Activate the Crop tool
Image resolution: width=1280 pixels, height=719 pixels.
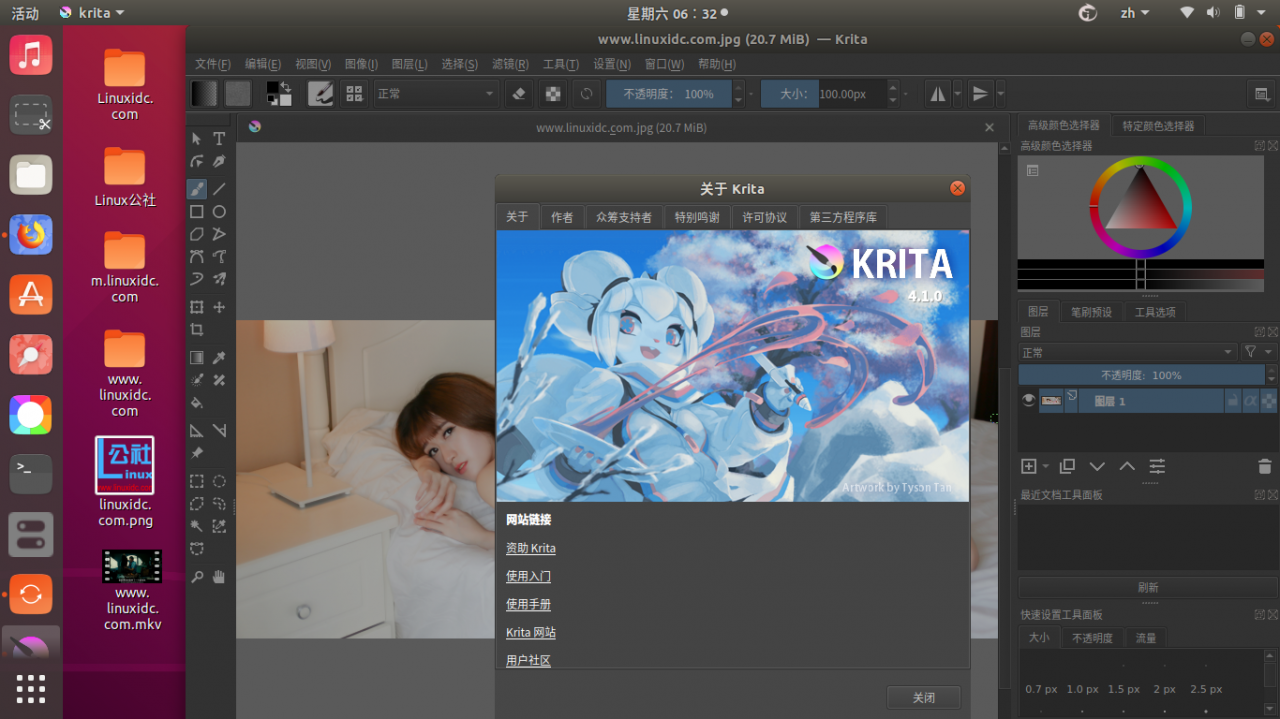(x=197, y=330)
